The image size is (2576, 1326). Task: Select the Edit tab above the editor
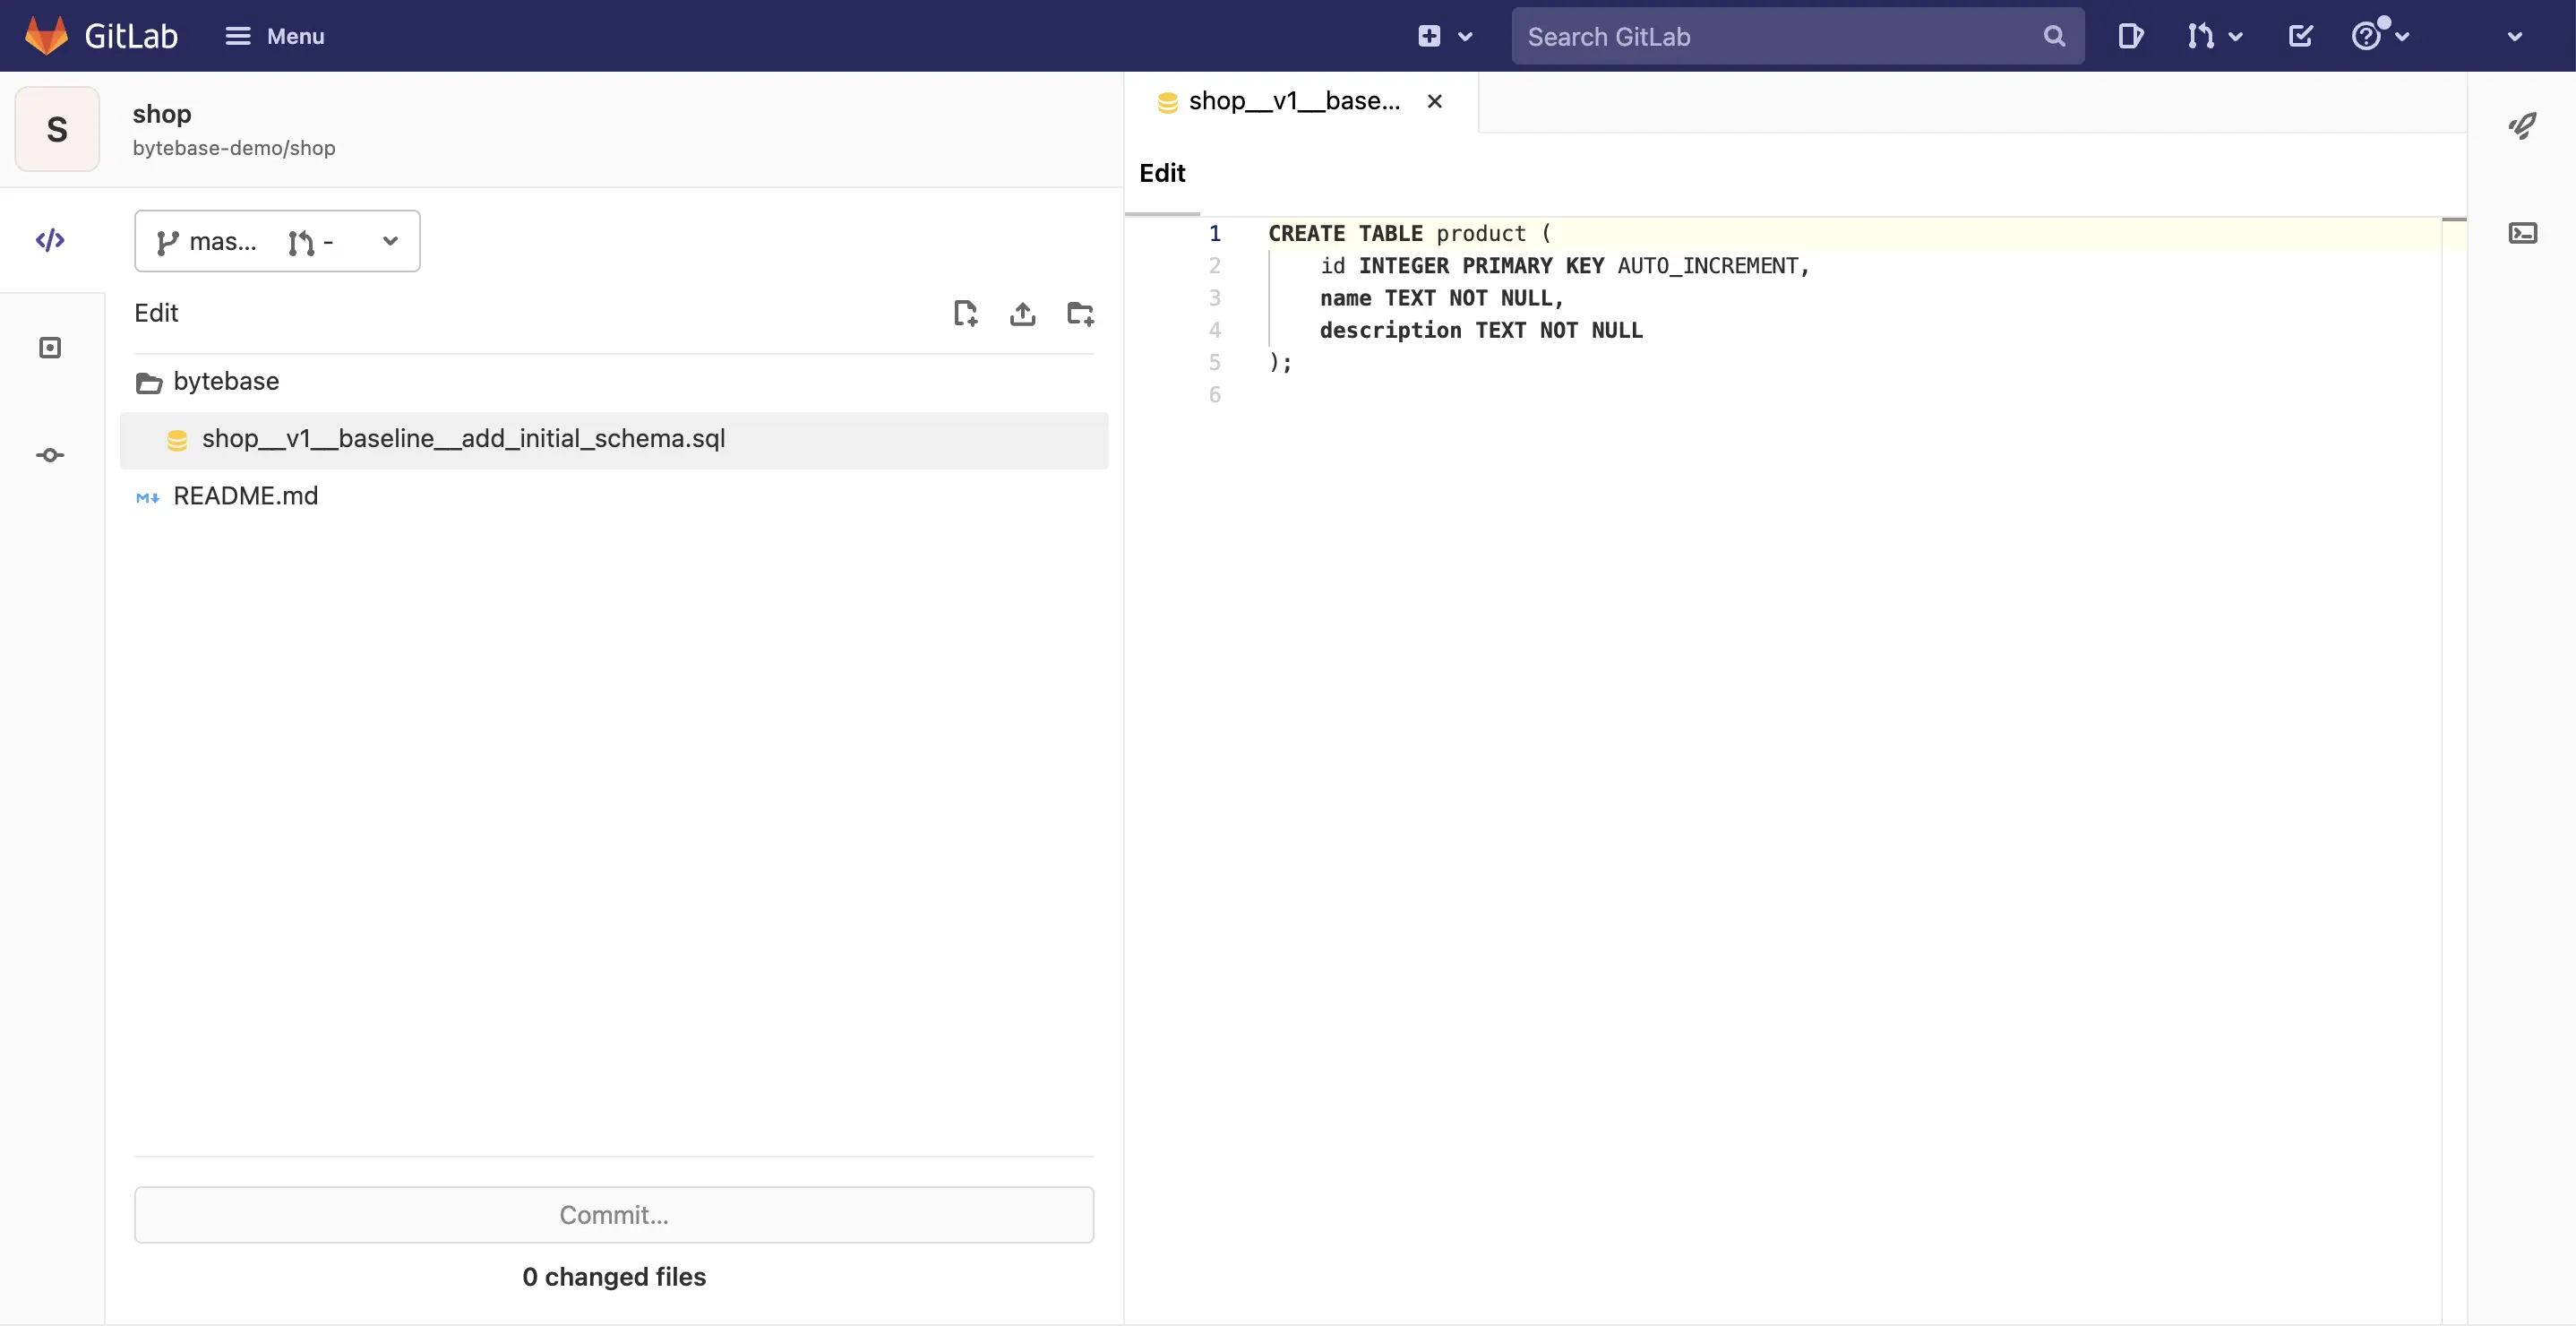1162,173
